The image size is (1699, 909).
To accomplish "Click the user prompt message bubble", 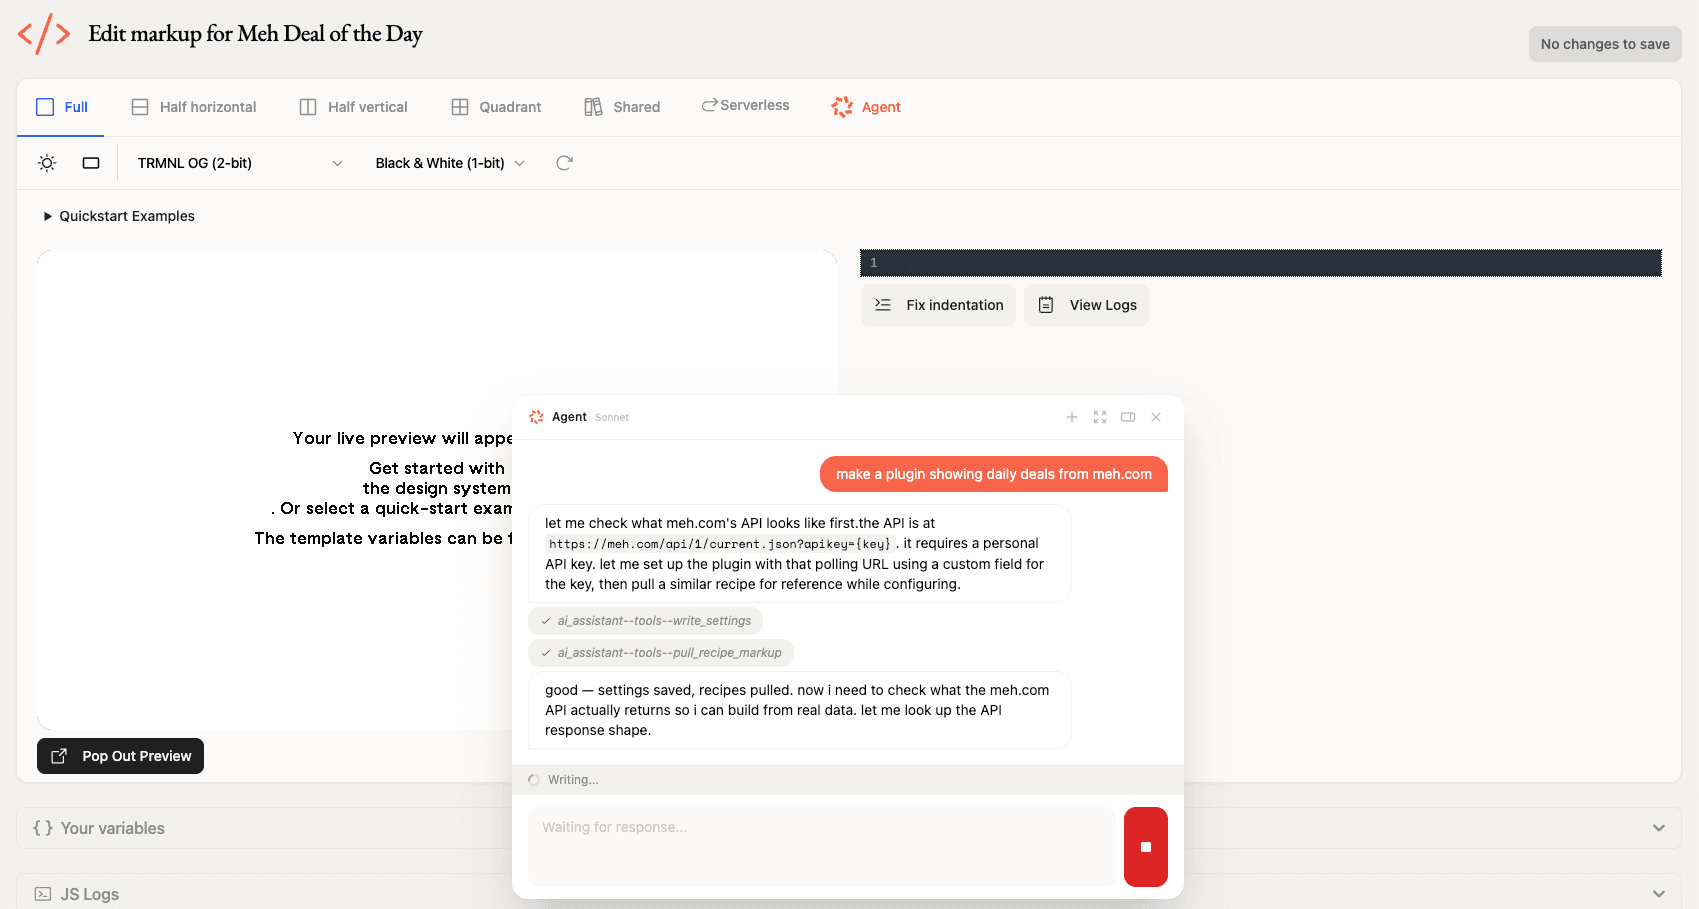I will (x=994, y=474).
